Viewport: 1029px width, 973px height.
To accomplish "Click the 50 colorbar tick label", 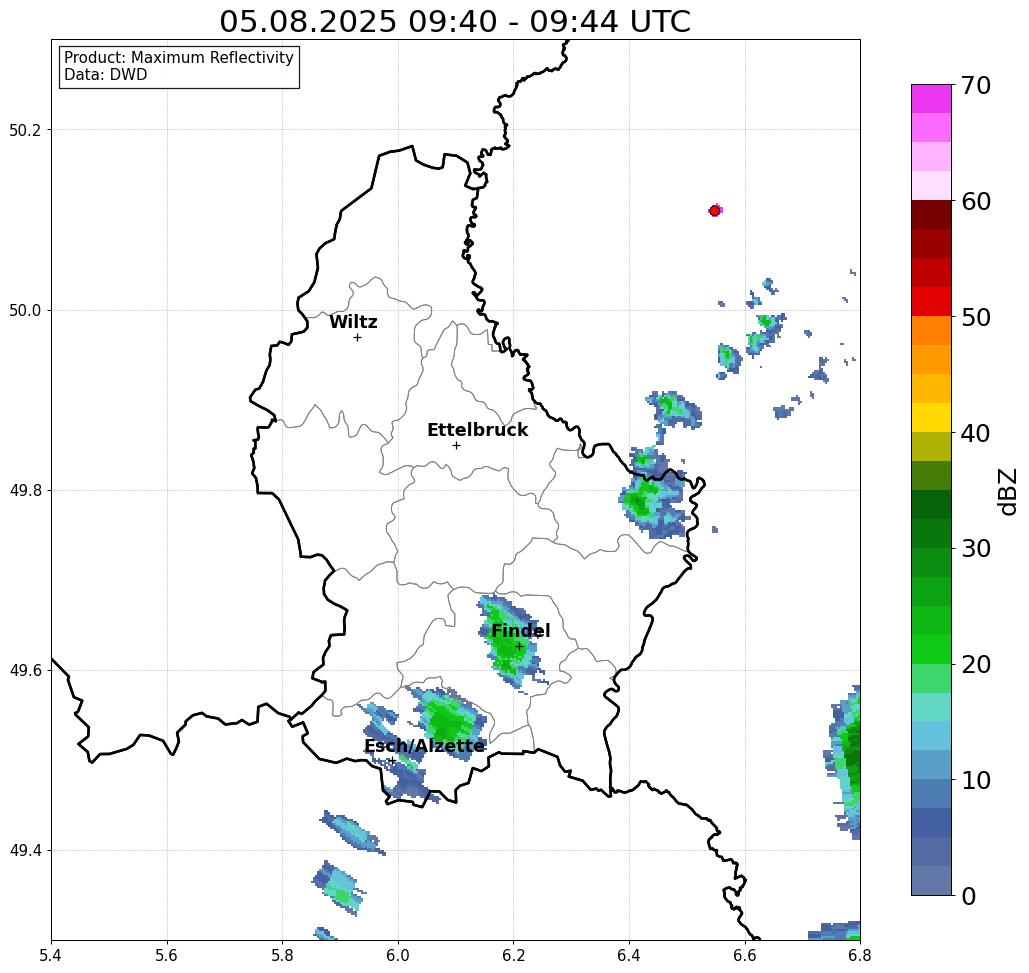I will (976, 317).
